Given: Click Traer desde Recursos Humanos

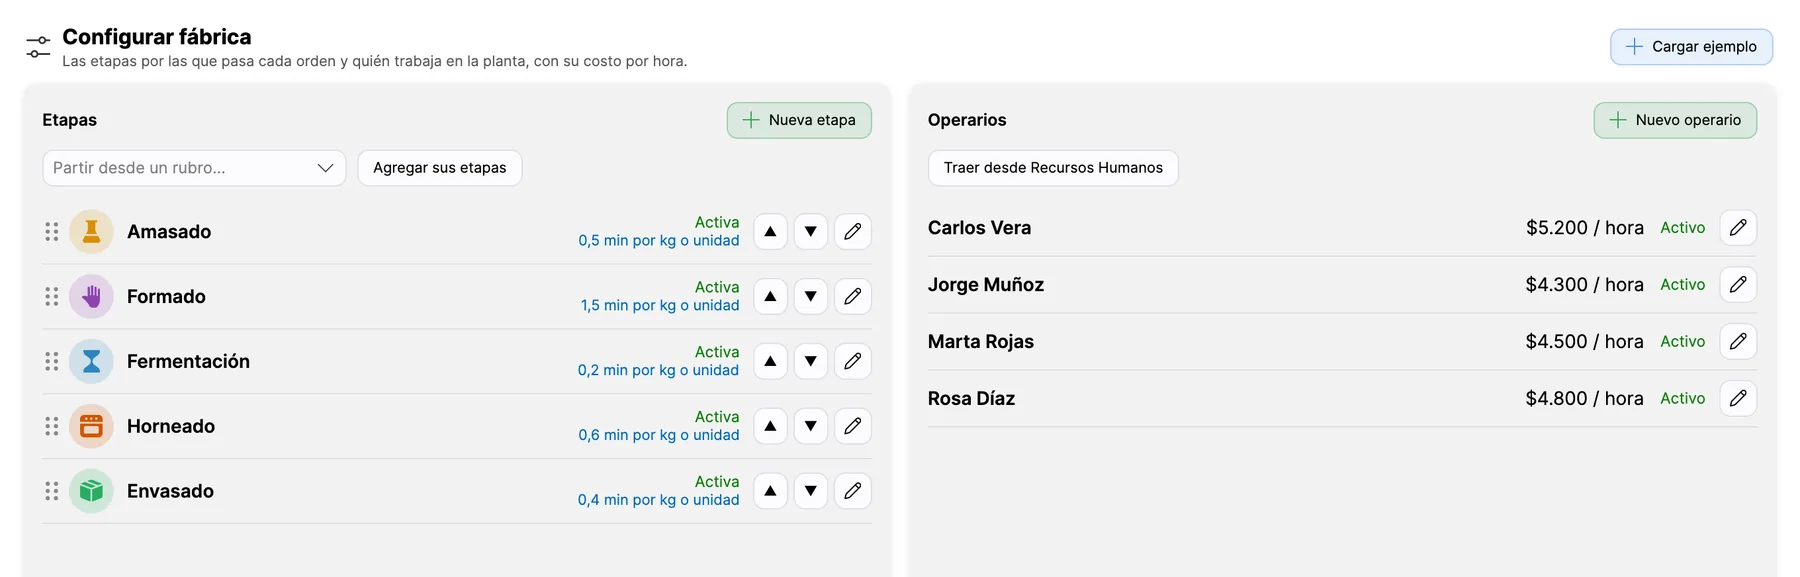Looking at the screenshot, I should coord(1053,168).
